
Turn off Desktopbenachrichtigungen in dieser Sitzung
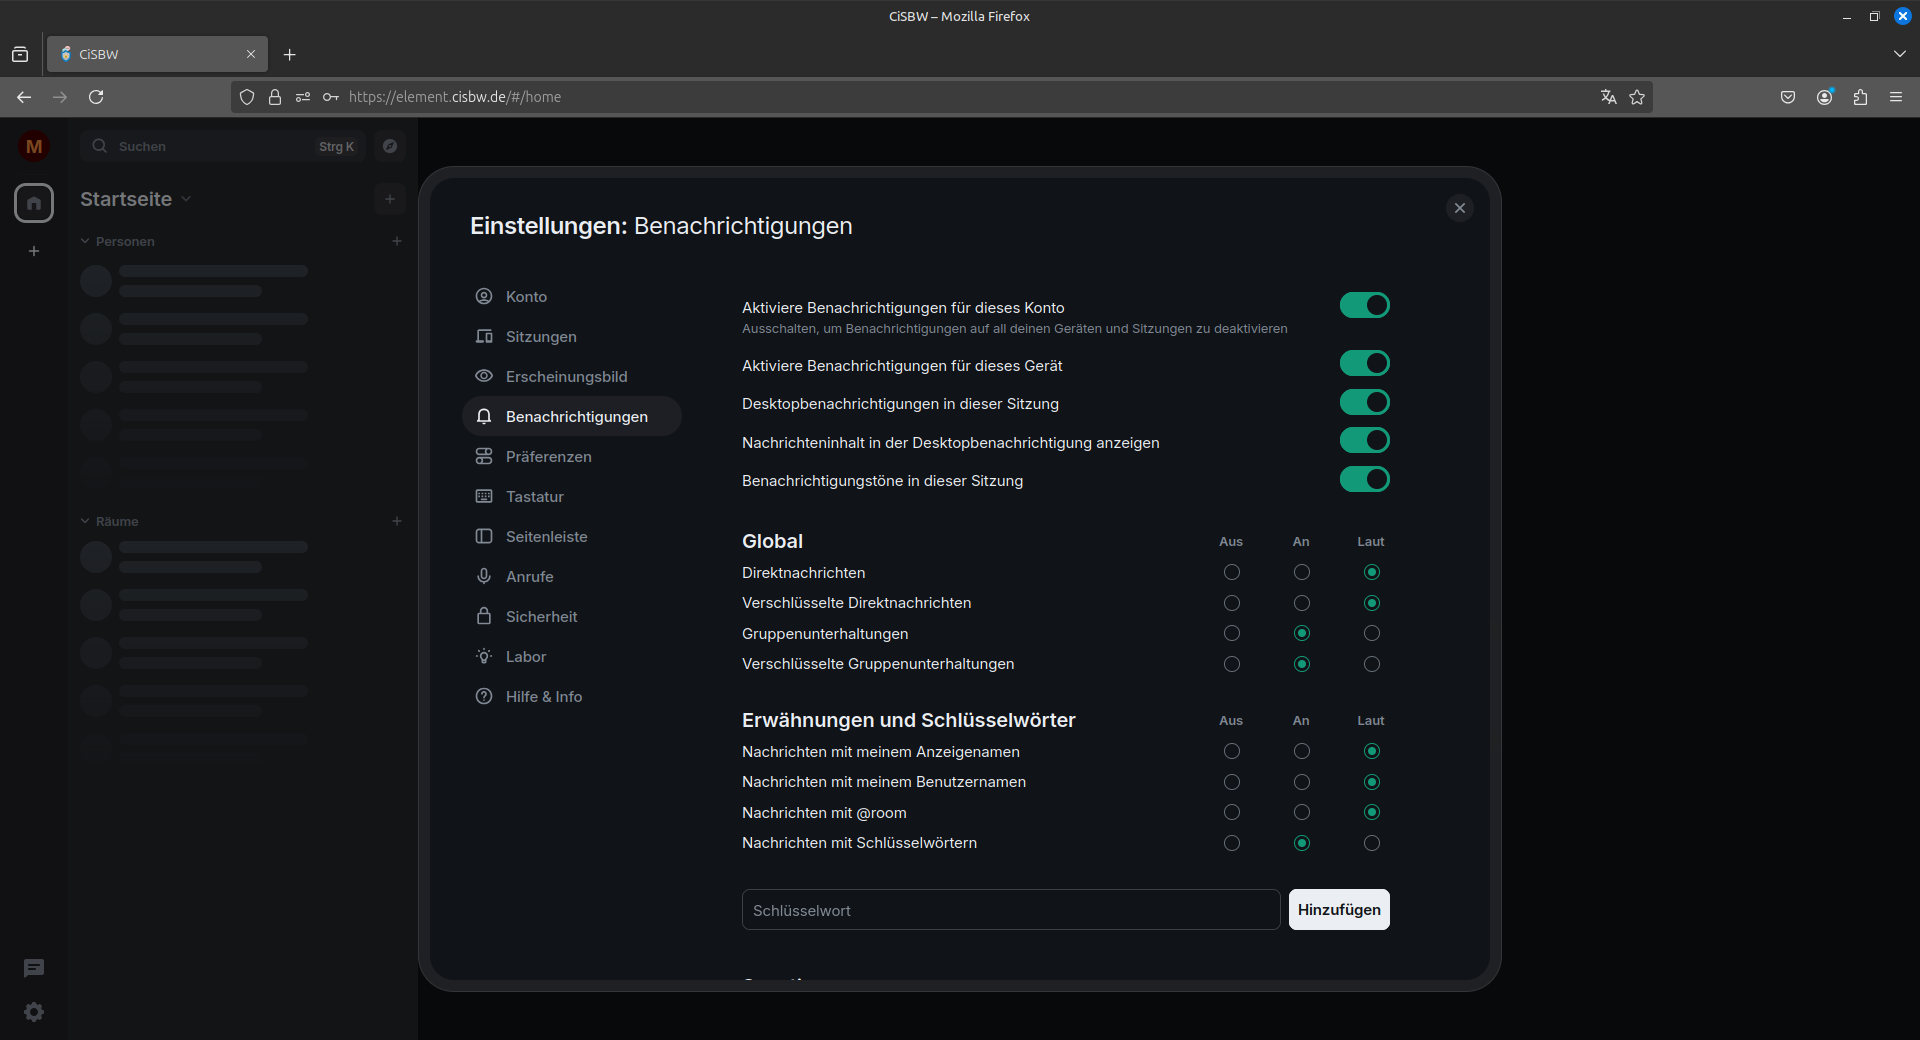tap(1365, 402)
